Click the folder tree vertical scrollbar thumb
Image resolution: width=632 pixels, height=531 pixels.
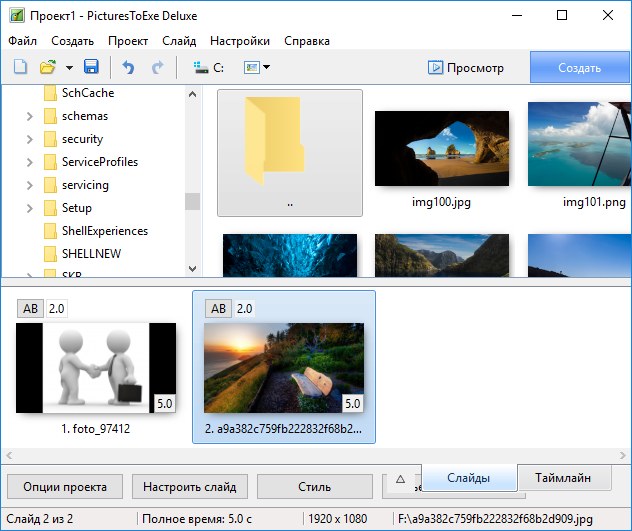point(192,201)
